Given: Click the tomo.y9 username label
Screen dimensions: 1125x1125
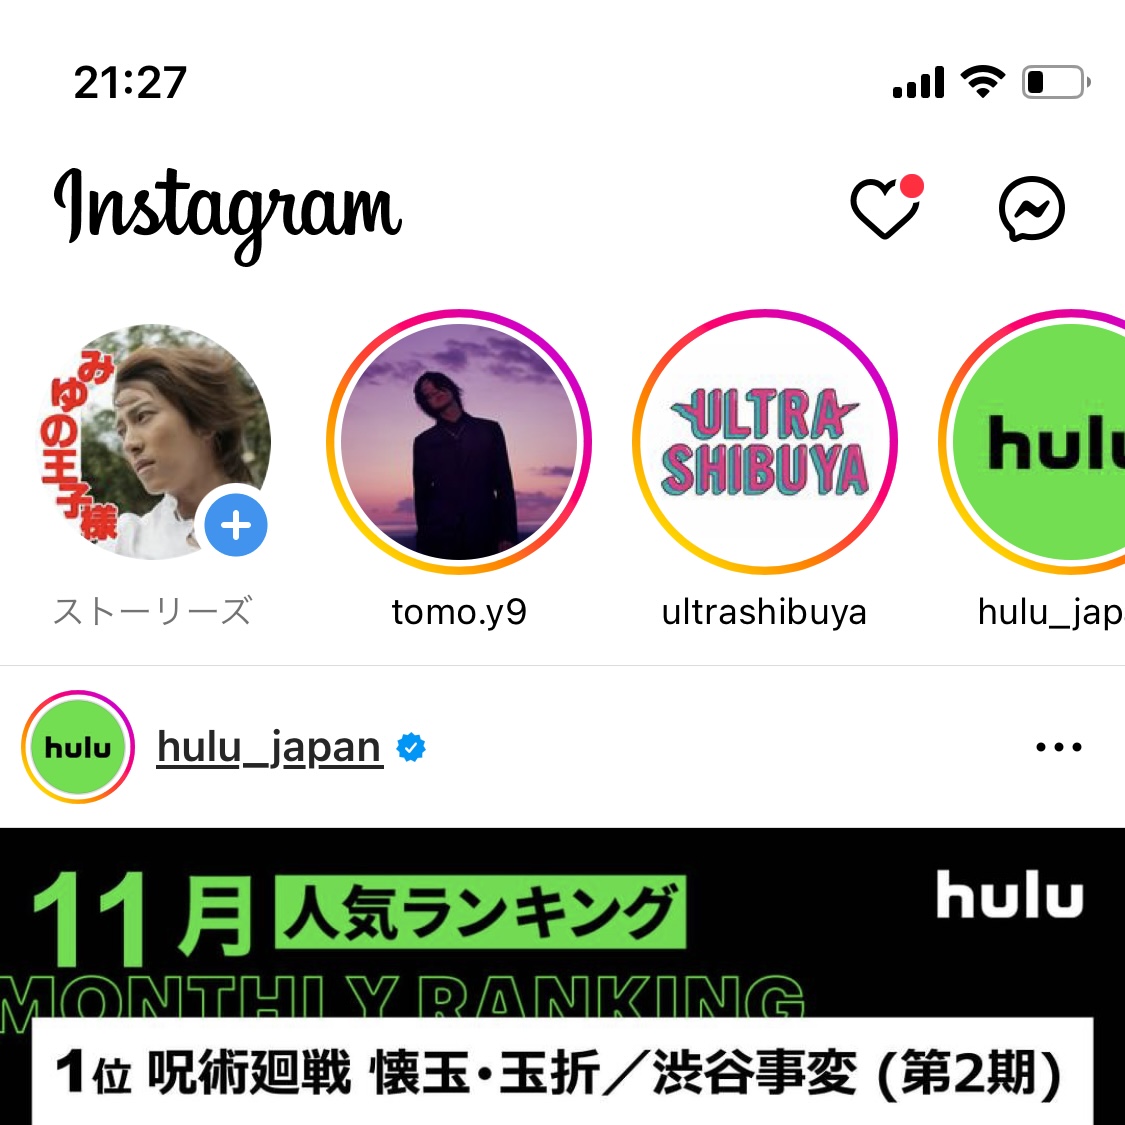Looking at the screenshot, I should pos(459,612).
